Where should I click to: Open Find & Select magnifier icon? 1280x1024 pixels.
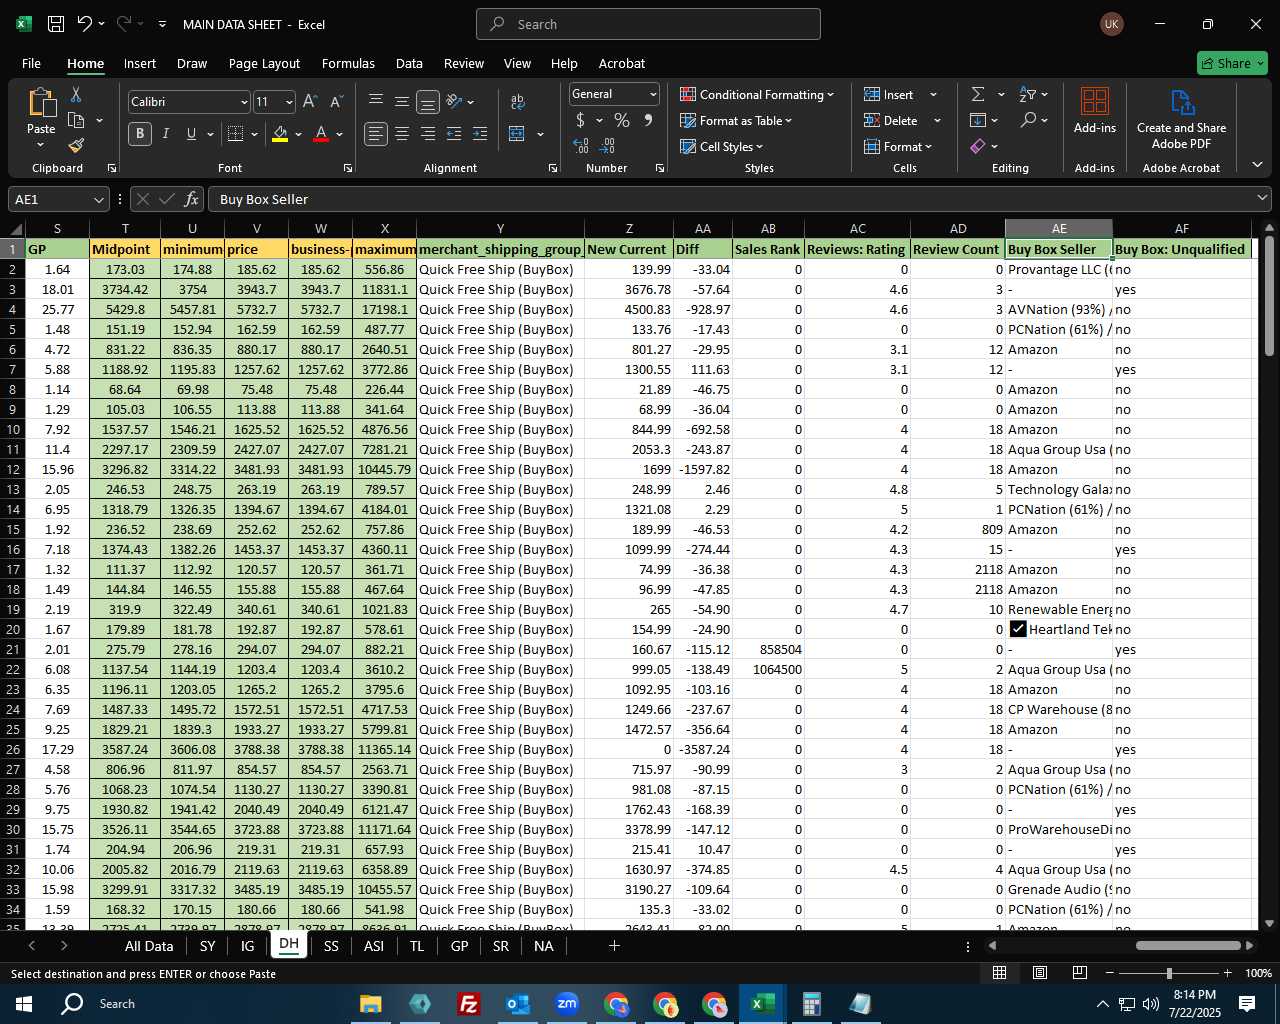coord(1028,120)
